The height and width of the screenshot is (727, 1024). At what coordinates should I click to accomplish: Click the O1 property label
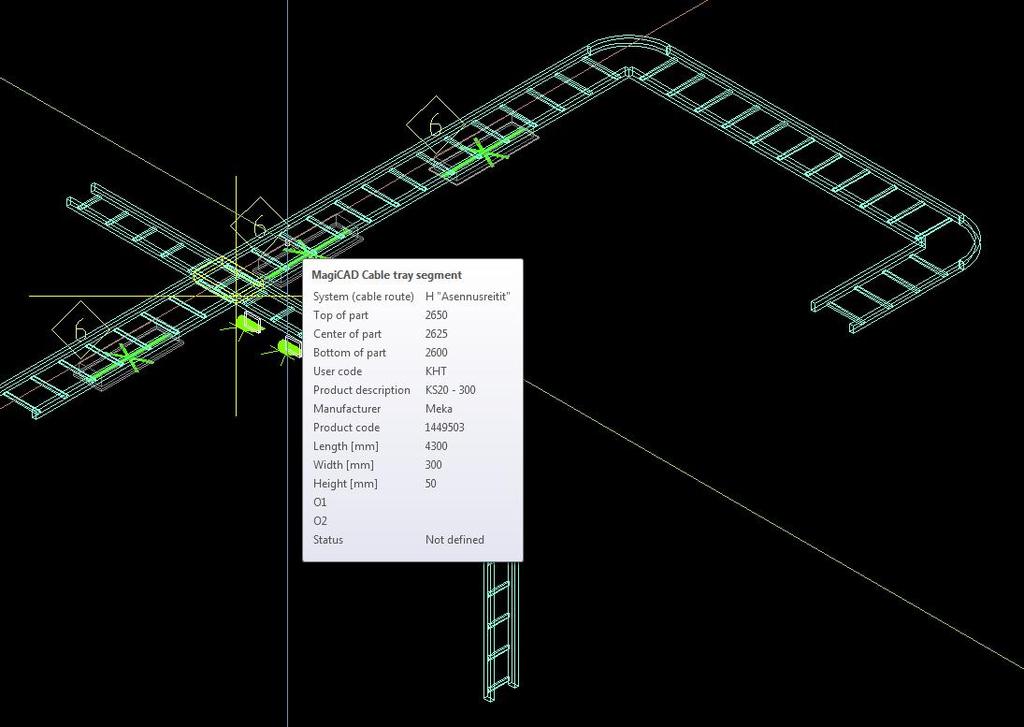coord(319,502)
